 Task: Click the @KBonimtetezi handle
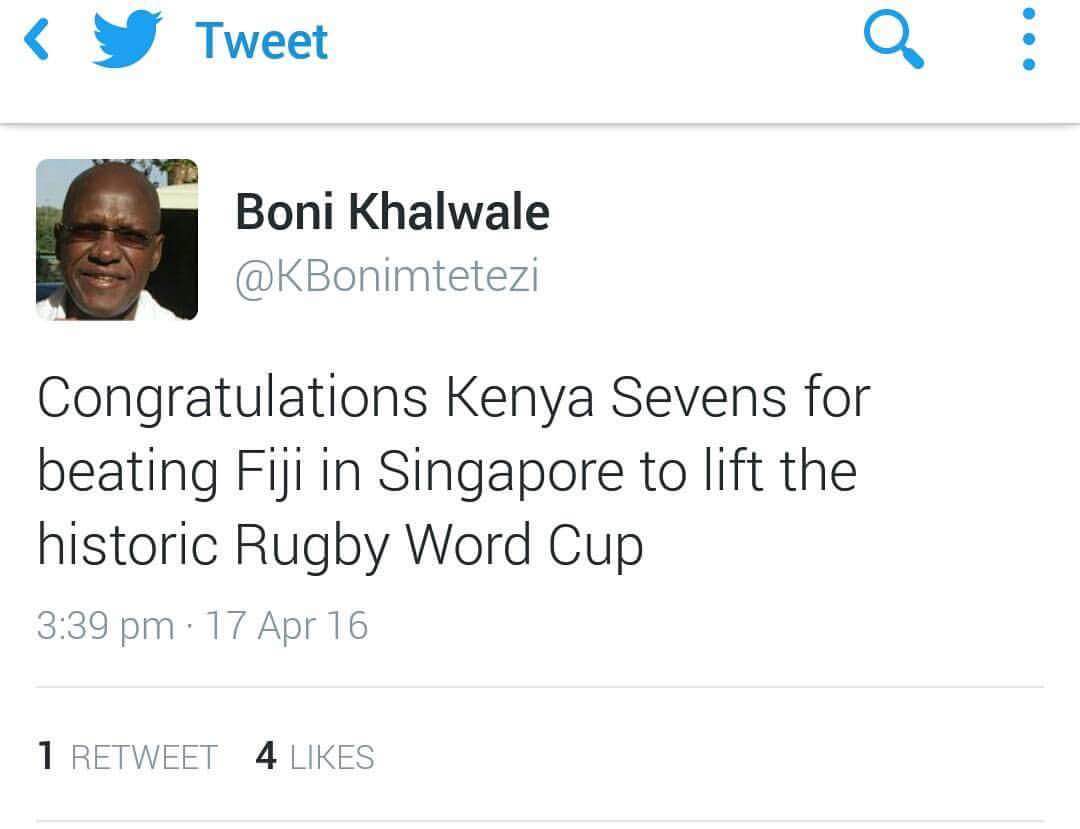387,276
